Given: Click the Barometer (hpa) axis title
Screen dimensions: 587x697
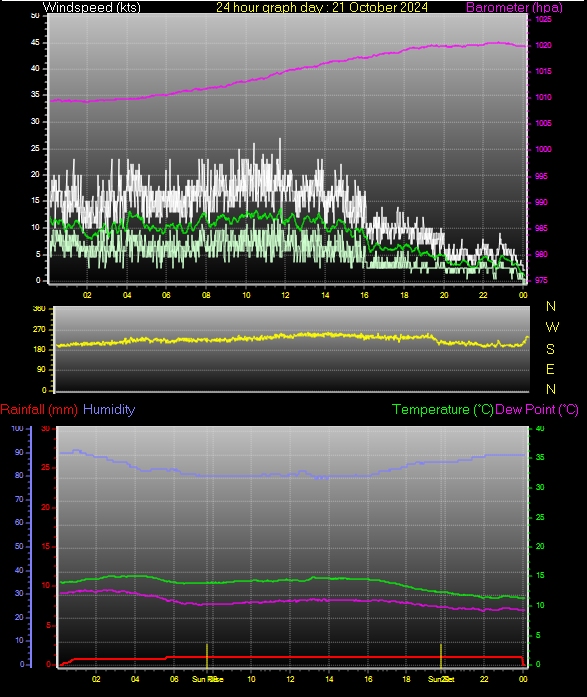Looking at the screenshot, I should click(x=514, y=7).
